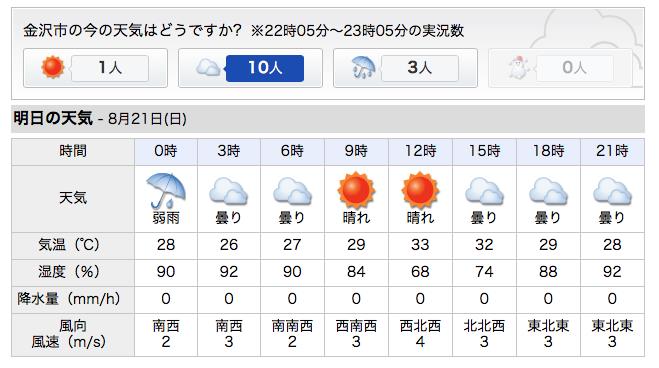Click the 18時 column header
Screen dimensions: 659x368
pyautogui.click(x=548, y=151)
